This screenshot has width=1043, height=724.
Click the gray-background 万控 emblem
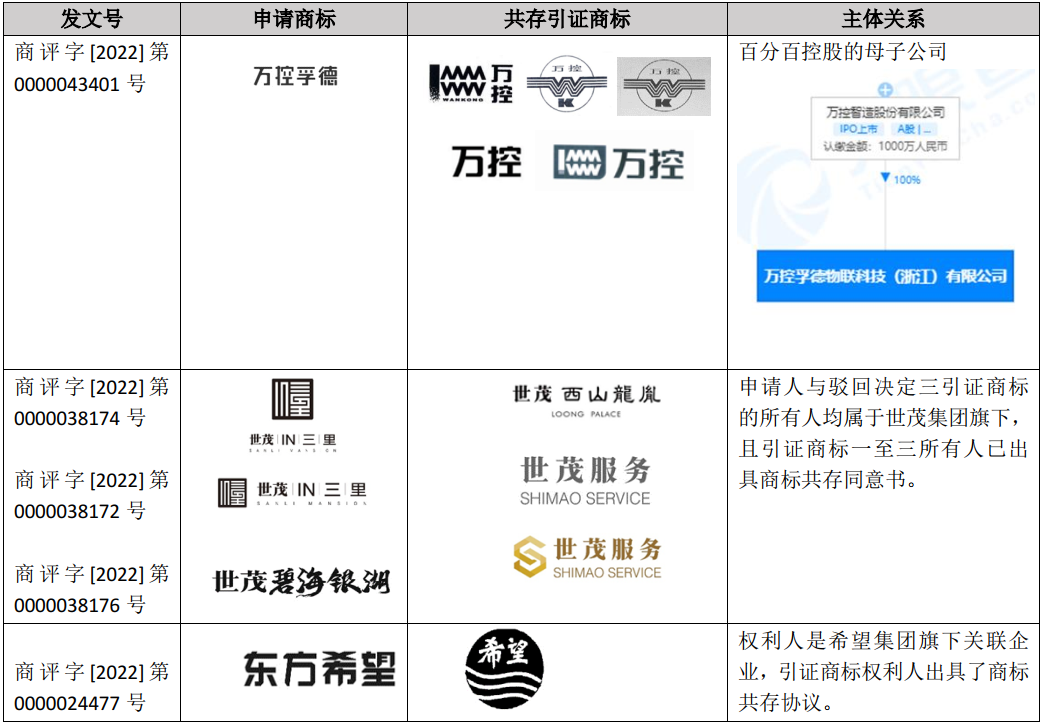[x=663, y=86]
